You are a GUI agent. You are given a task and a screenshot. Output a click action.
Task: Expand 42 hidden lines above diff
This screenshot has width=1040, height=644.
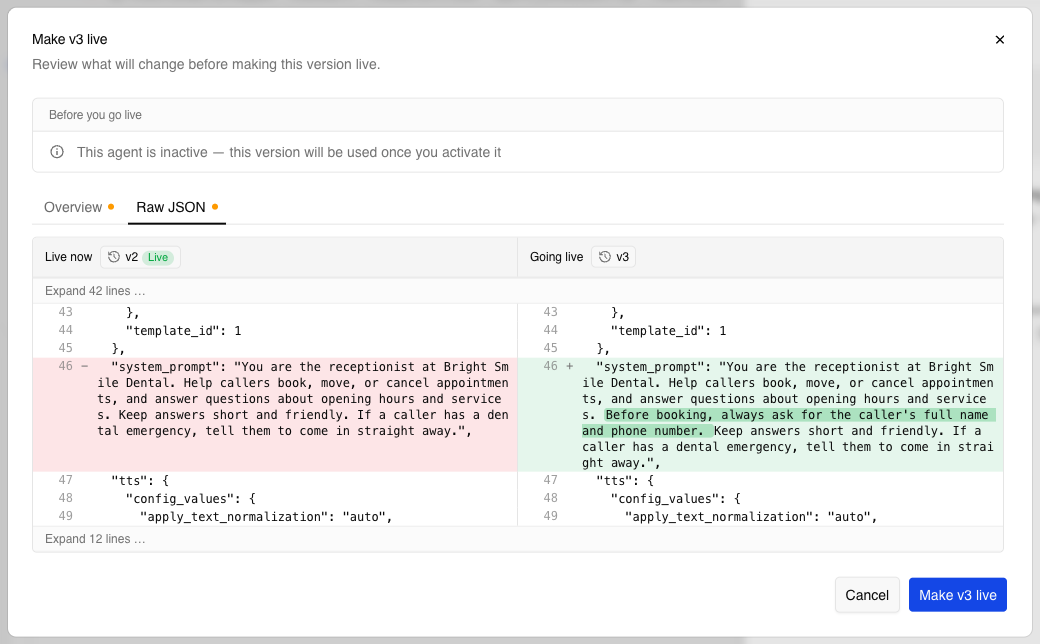click(x=95, y=290)
